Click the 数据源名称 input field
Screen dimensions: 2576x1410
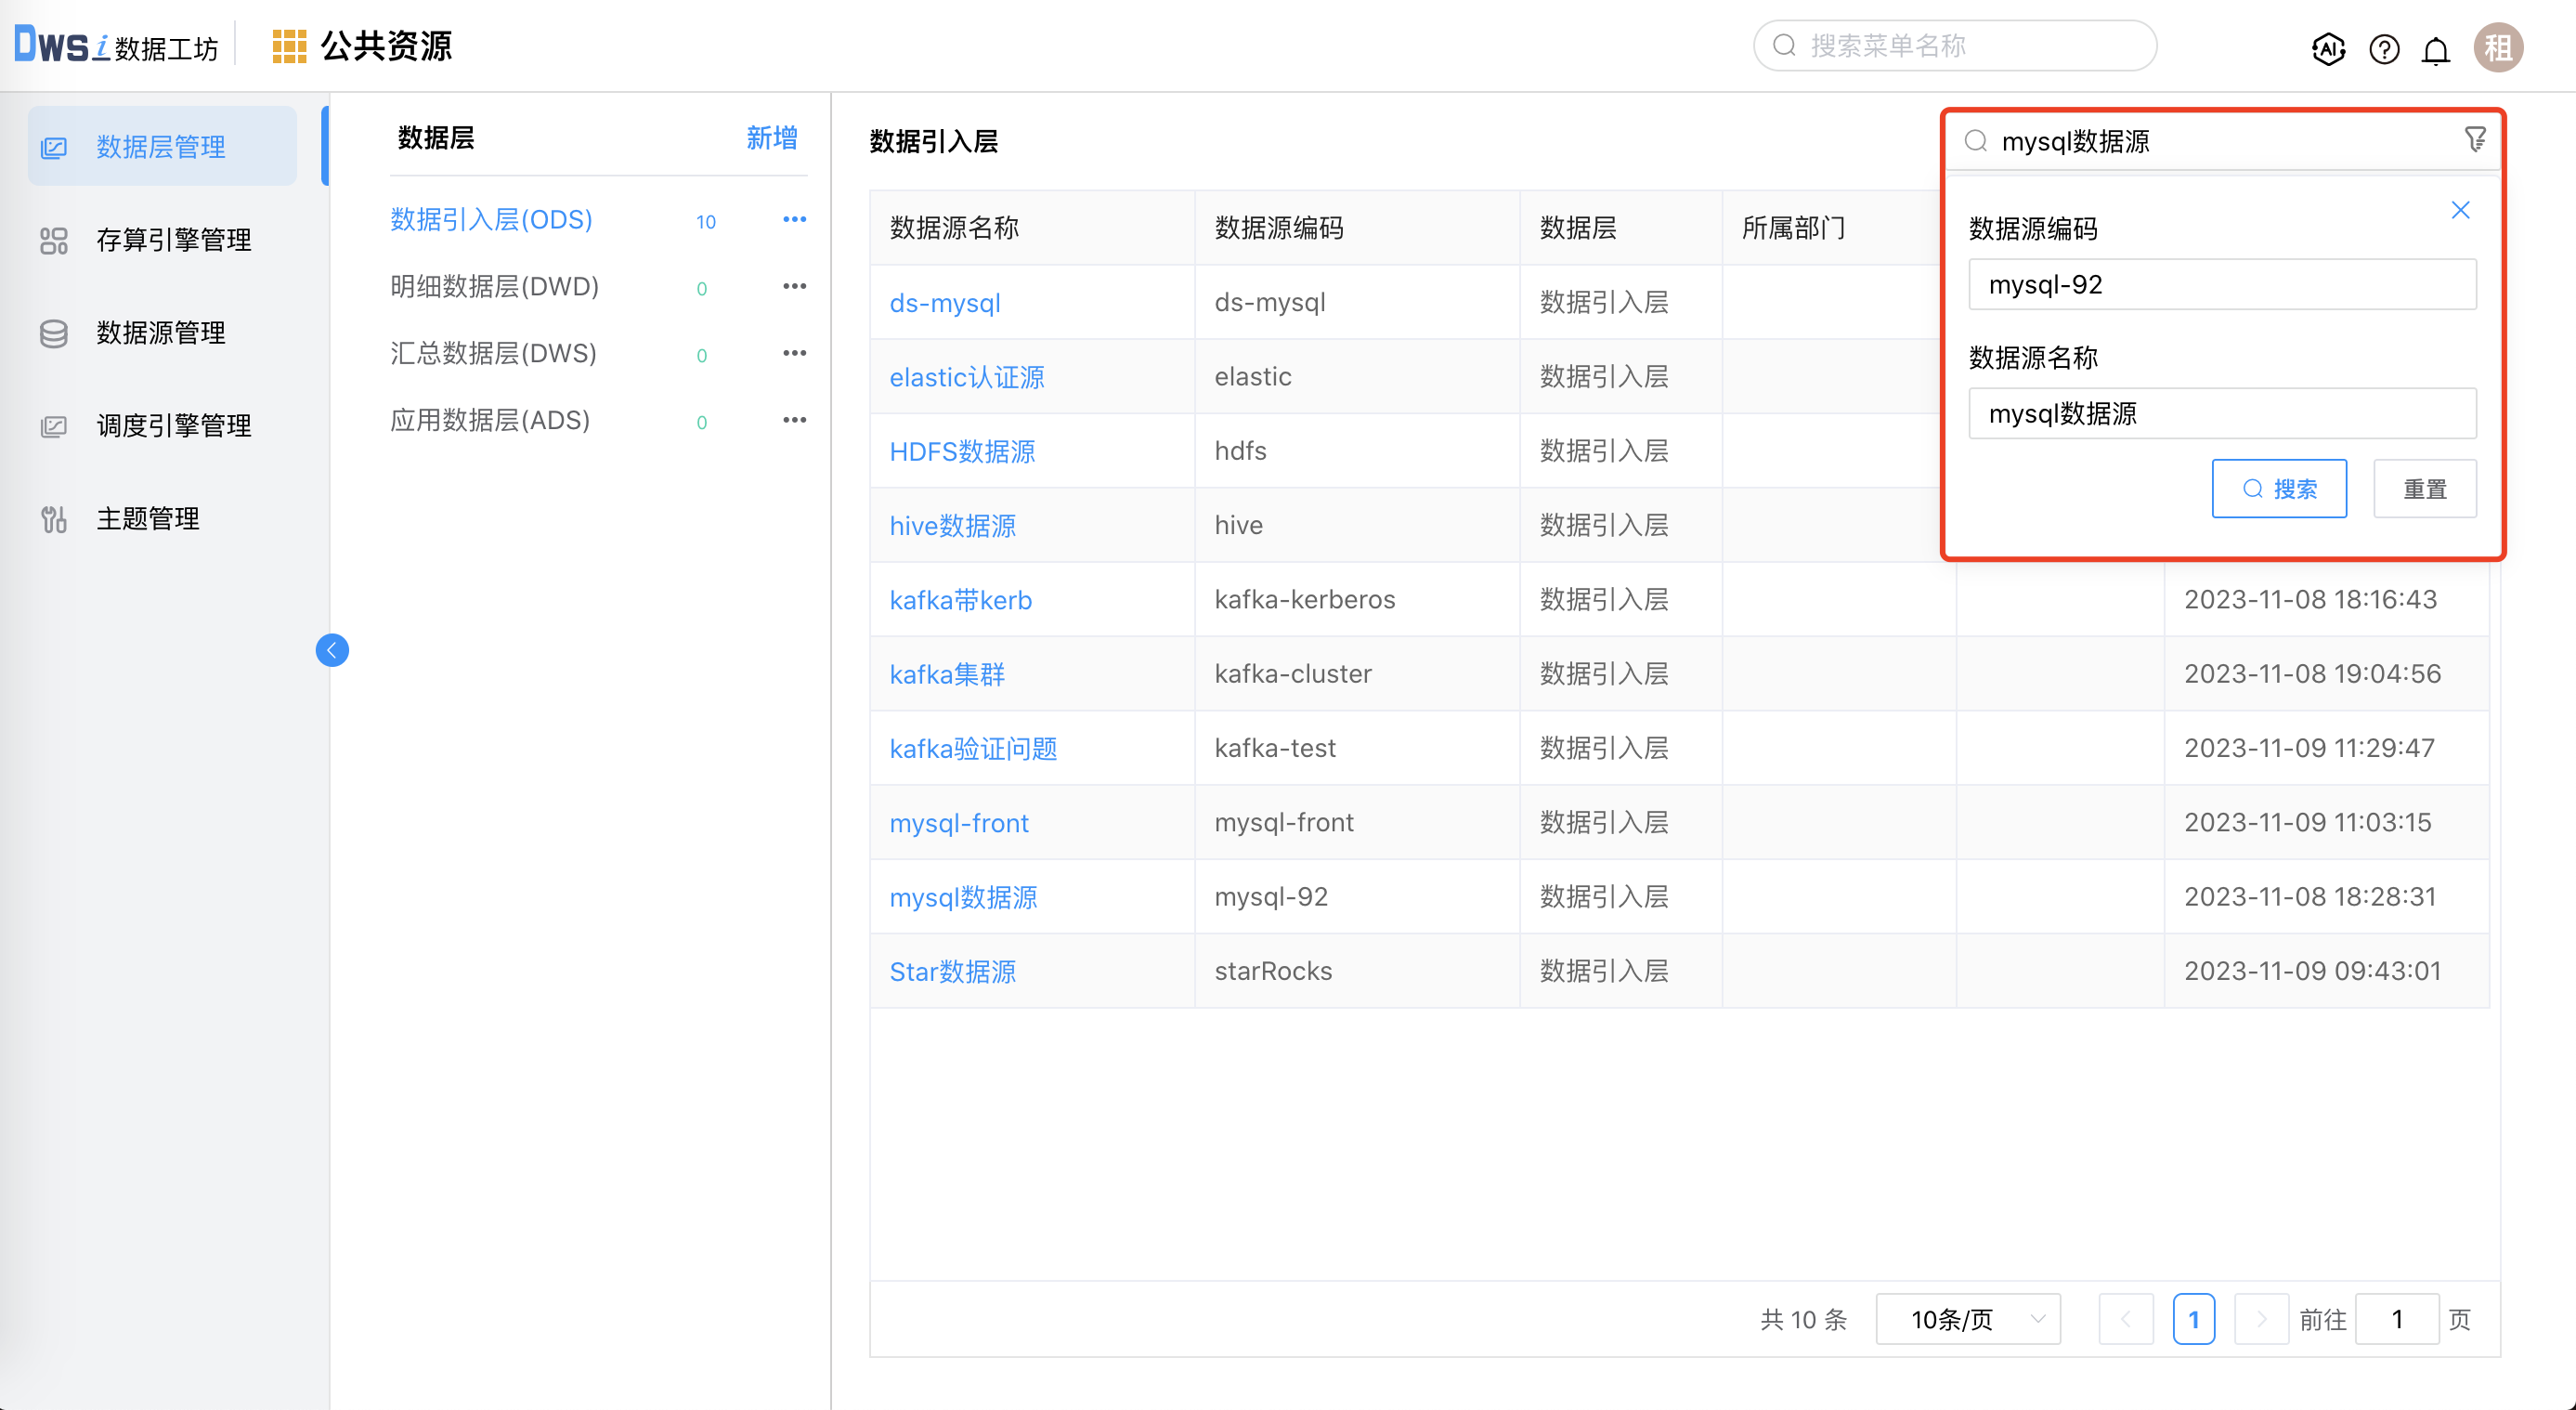tap(2221, 413)
